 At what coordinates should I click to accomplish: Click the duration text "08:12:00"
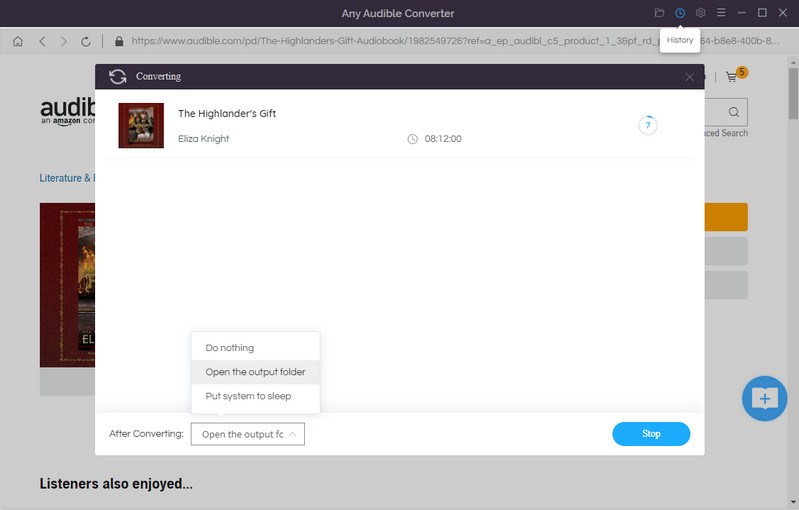click(443, 139)
